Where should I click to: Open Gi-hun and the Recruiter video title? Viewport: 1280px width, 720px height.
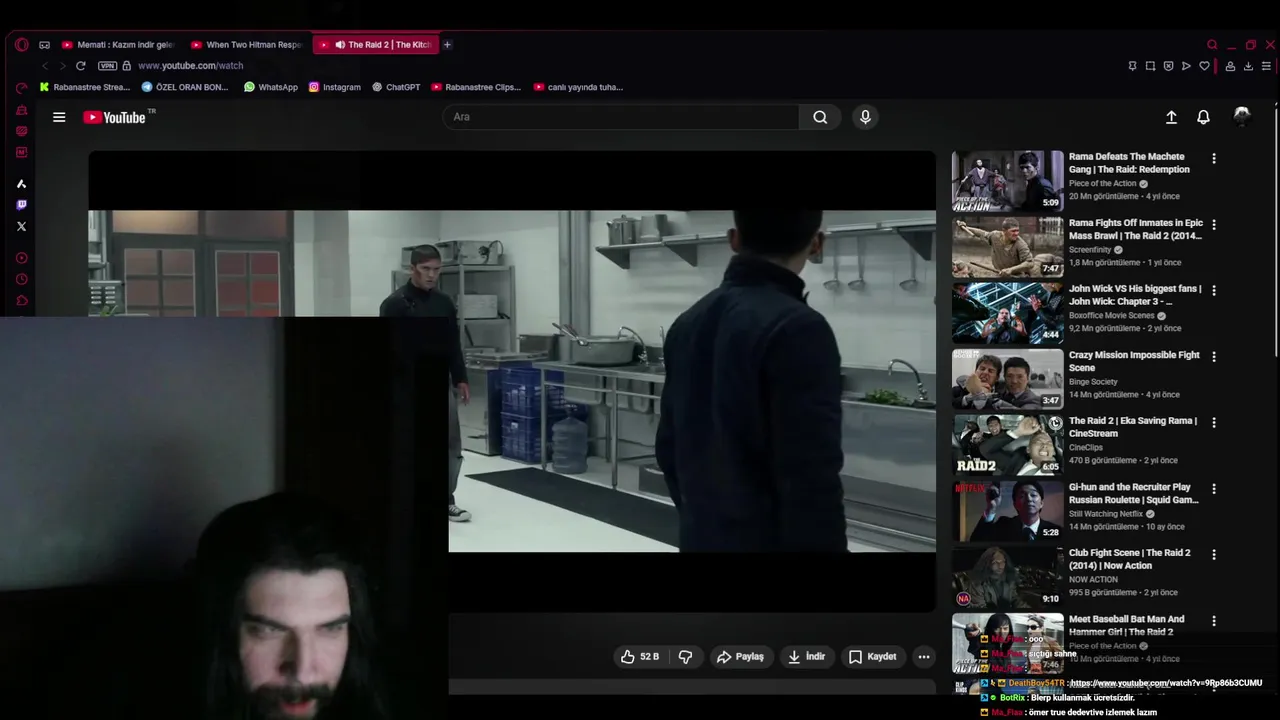tap(1134, 493)
